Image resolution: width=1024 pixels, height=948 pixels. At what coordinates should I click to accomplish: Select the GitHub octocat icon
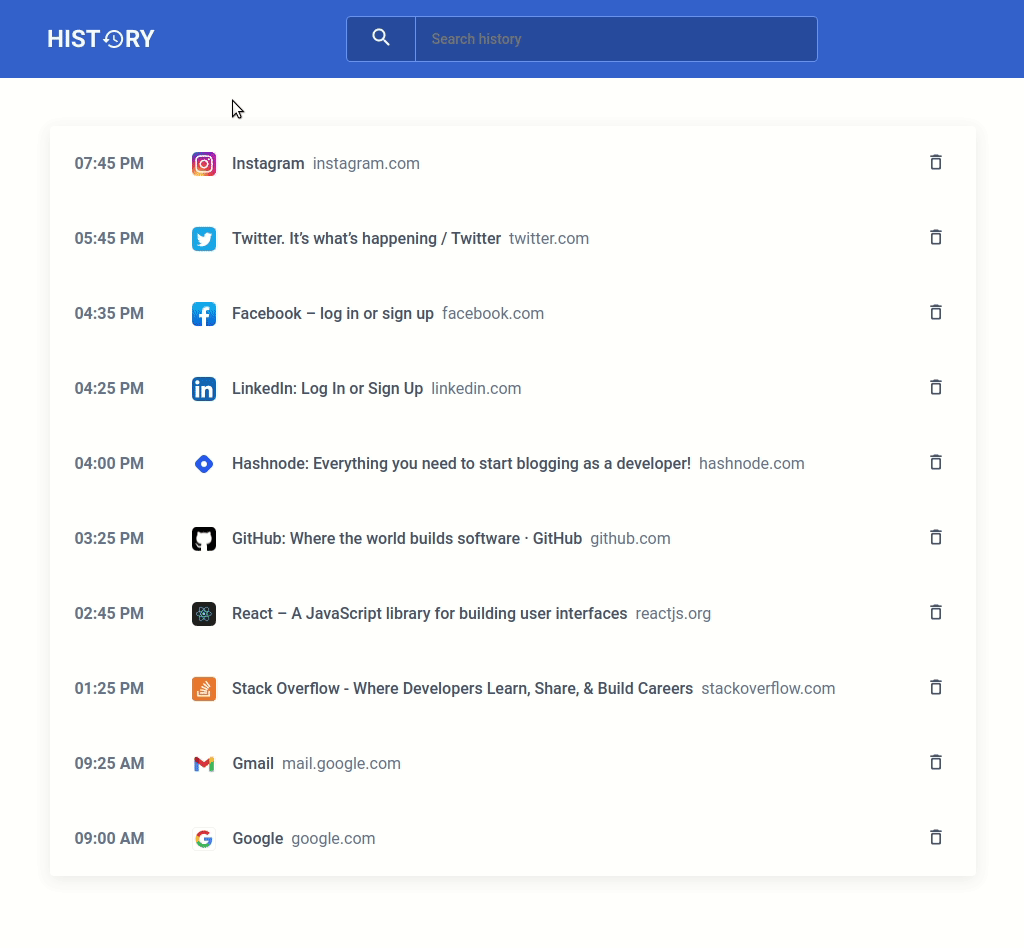(204, 538)
